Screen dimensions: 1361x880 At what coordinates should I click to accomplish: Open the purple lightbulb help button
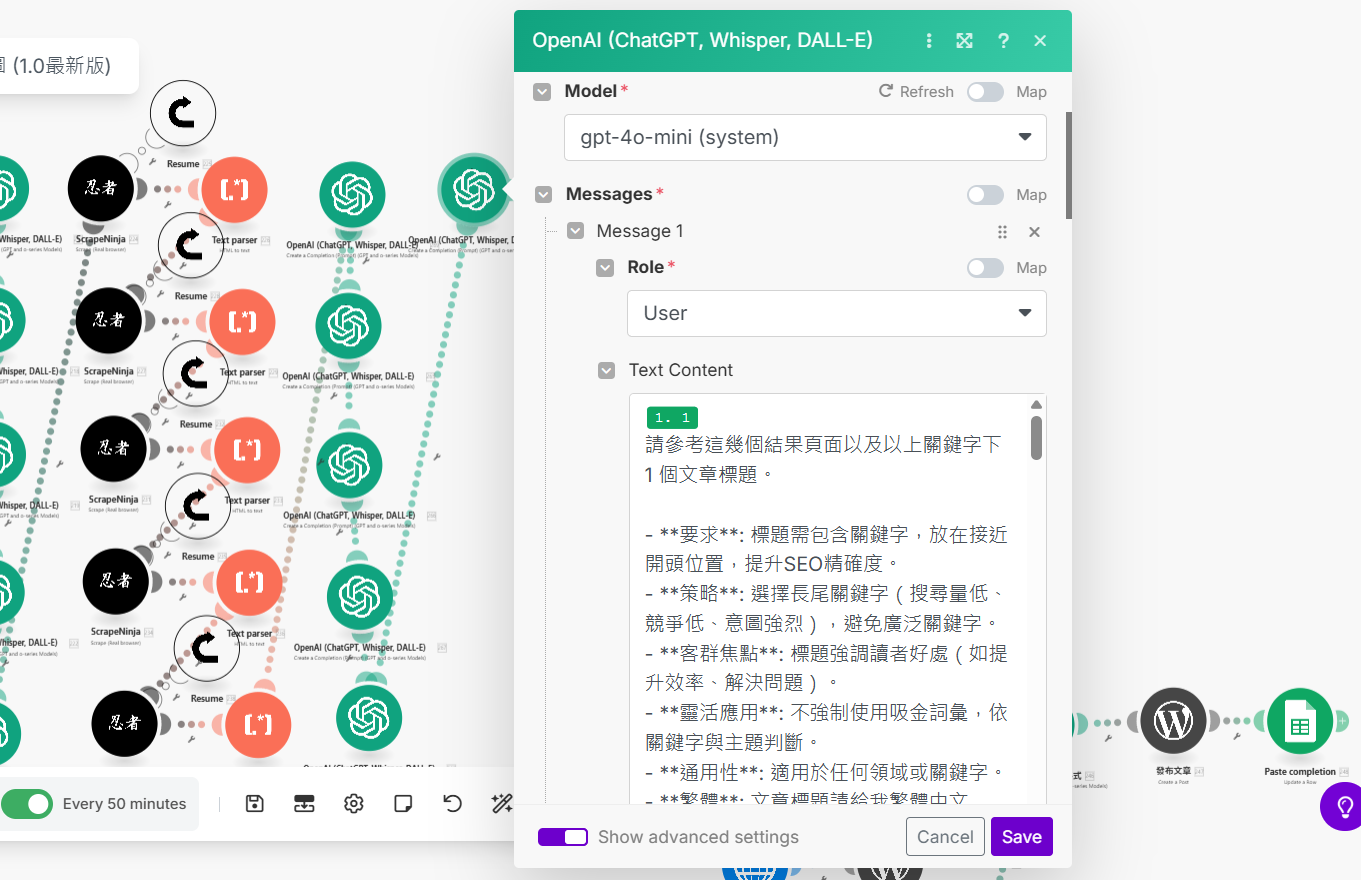(1342, 807)
